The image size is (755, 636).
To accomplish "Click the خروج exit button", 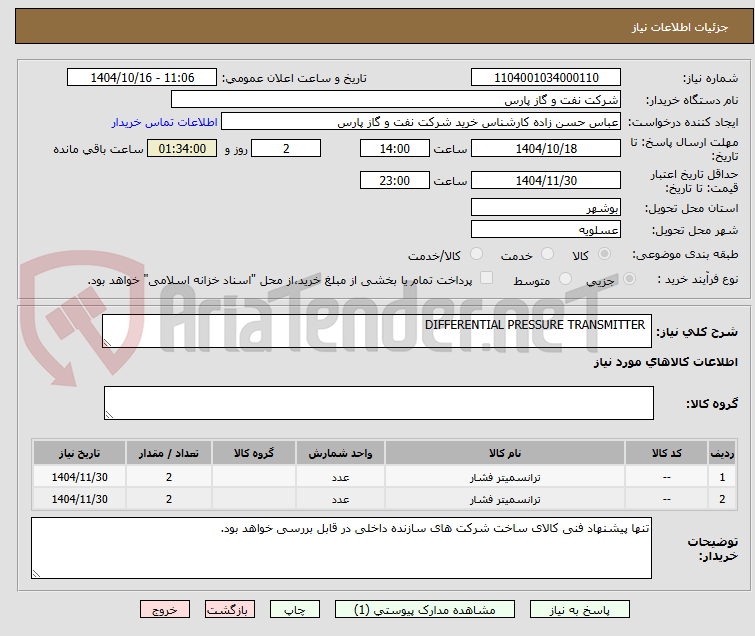I will (x=165, y=610).
